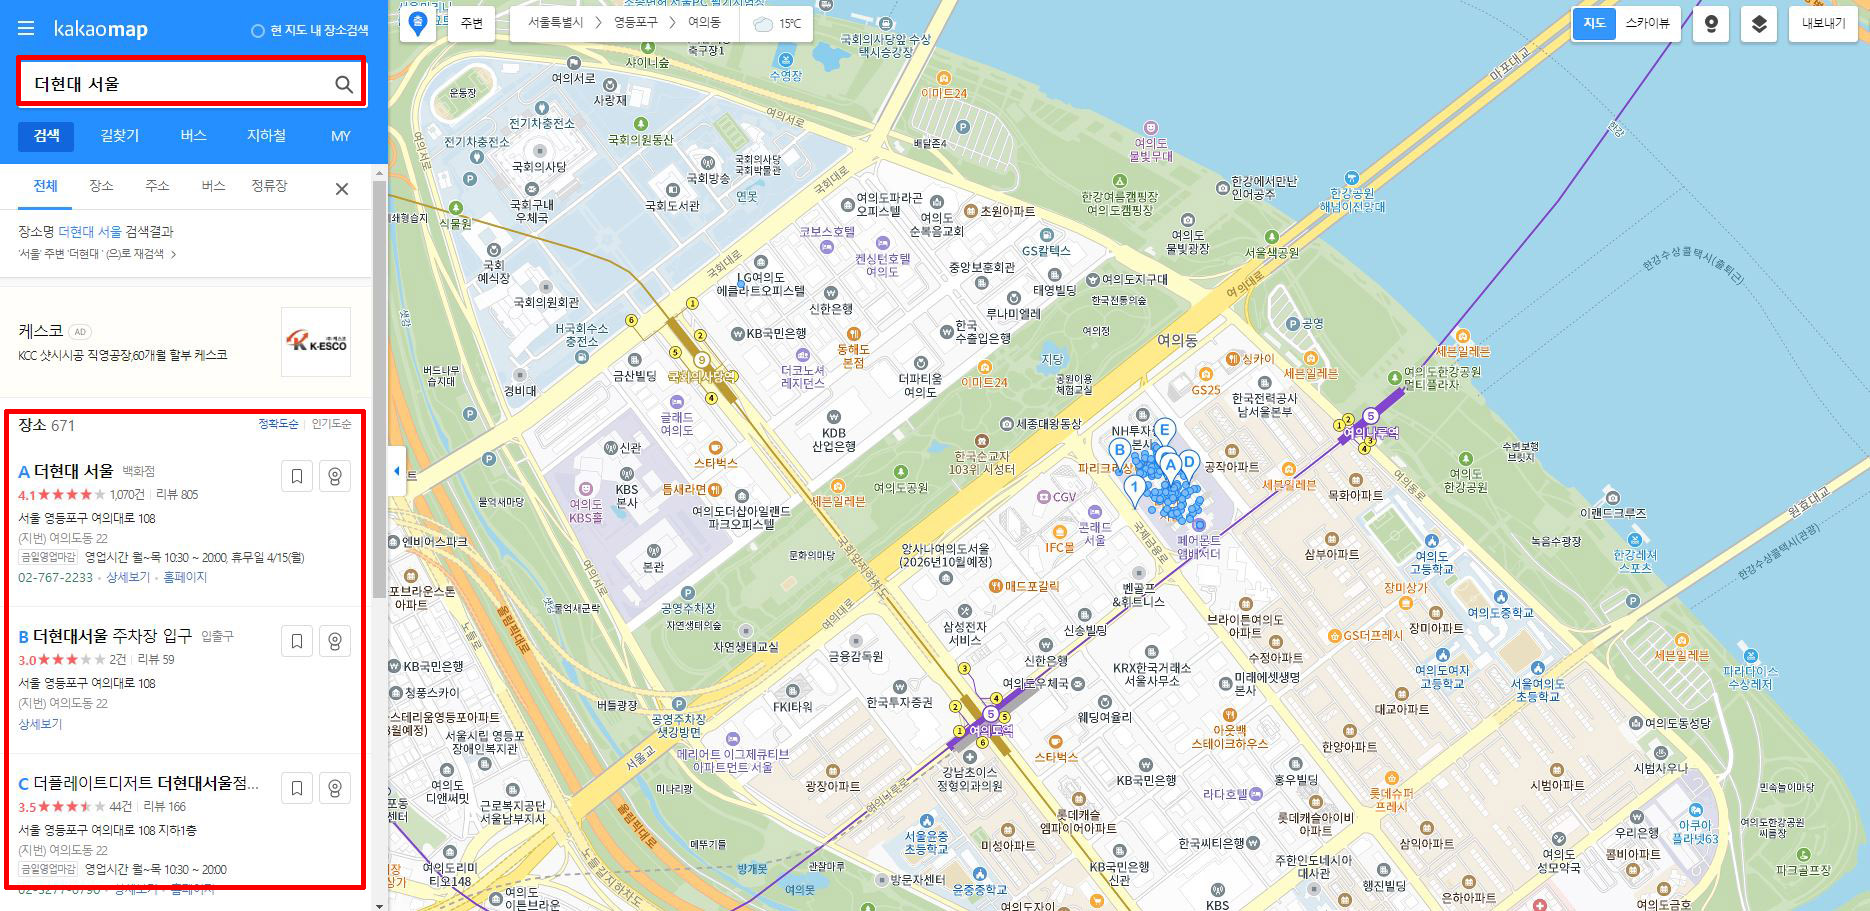Toggle 현 지도 내 장소검색 option
The height and width of the screenshot is (911, 1870).
coord(309,30)
